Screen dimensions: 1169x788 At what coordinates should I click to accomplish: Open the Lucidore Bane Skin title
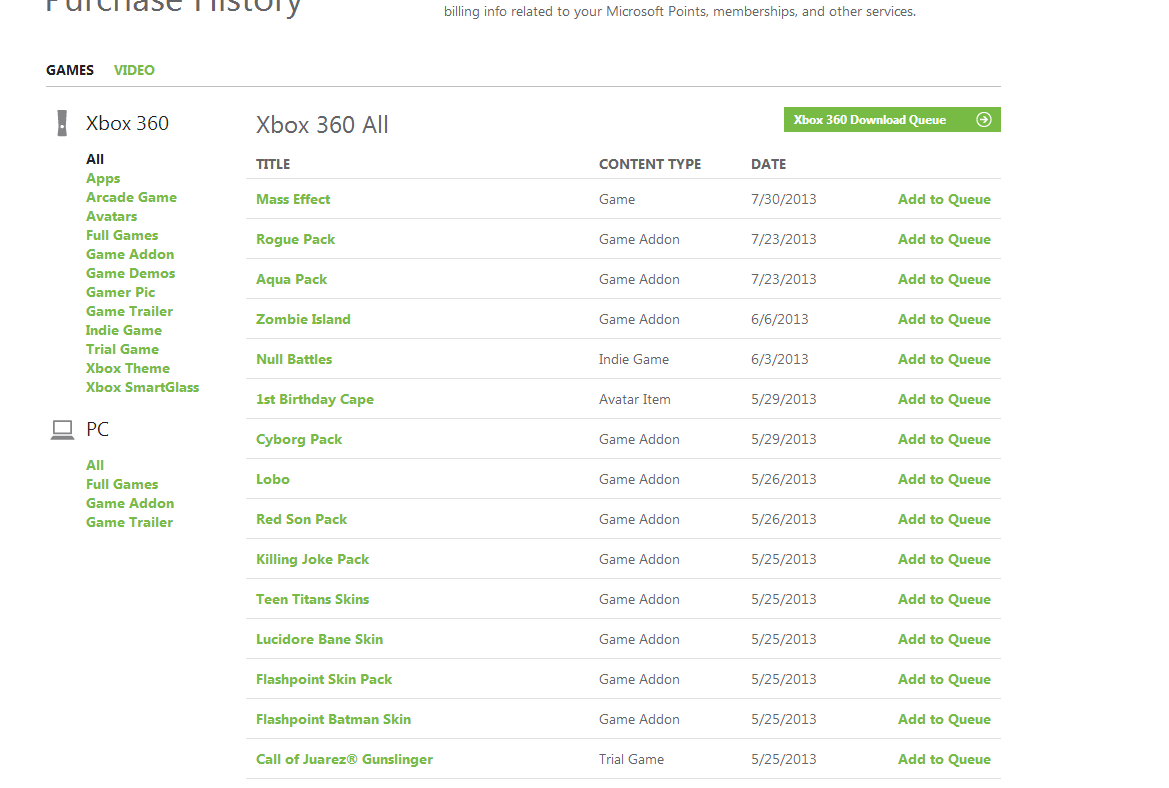click(x=319, y=640)
